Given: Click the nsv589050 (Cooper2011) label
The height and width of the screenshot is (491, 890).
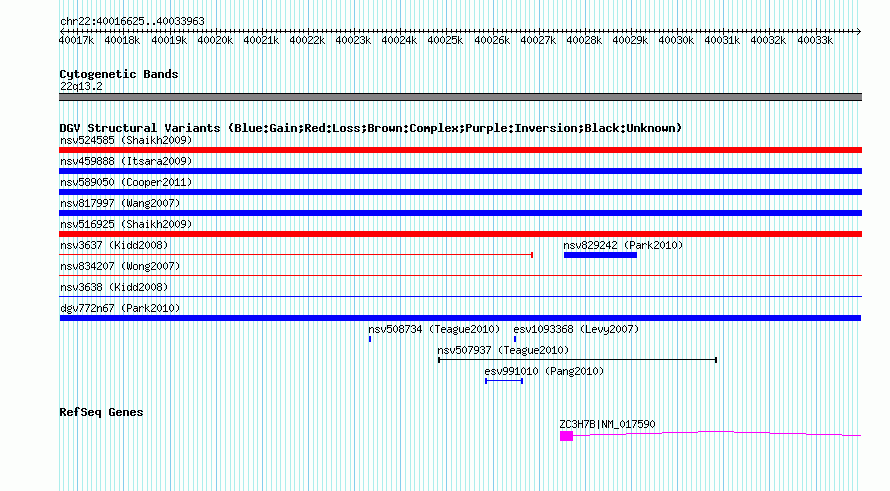Looking at the screenshot, I should 126,182.
